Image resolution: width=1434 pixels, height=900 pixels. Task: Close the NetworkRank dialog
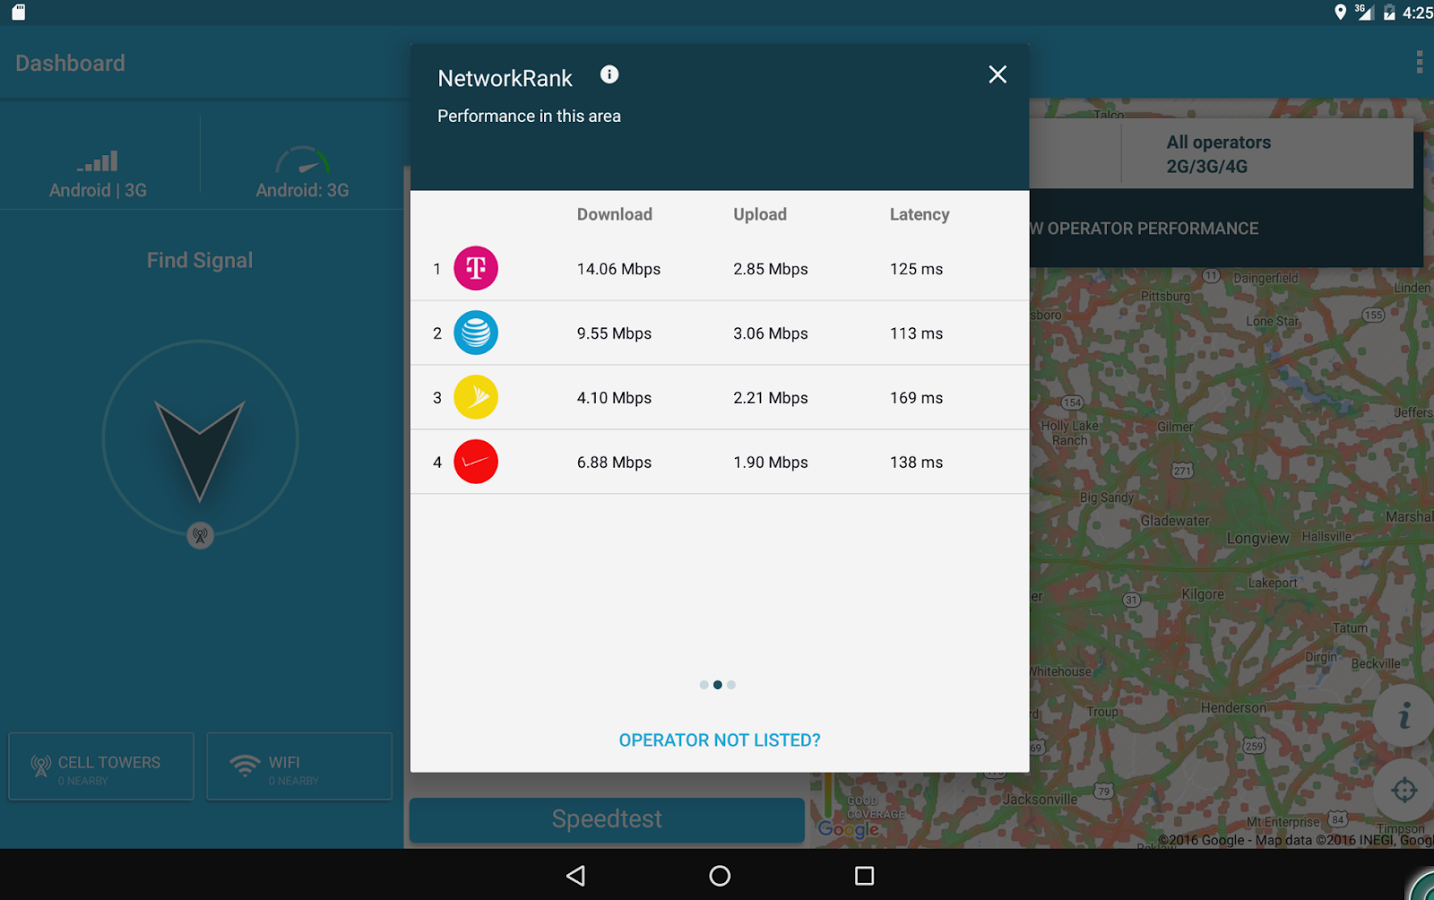tap(997, 75)
